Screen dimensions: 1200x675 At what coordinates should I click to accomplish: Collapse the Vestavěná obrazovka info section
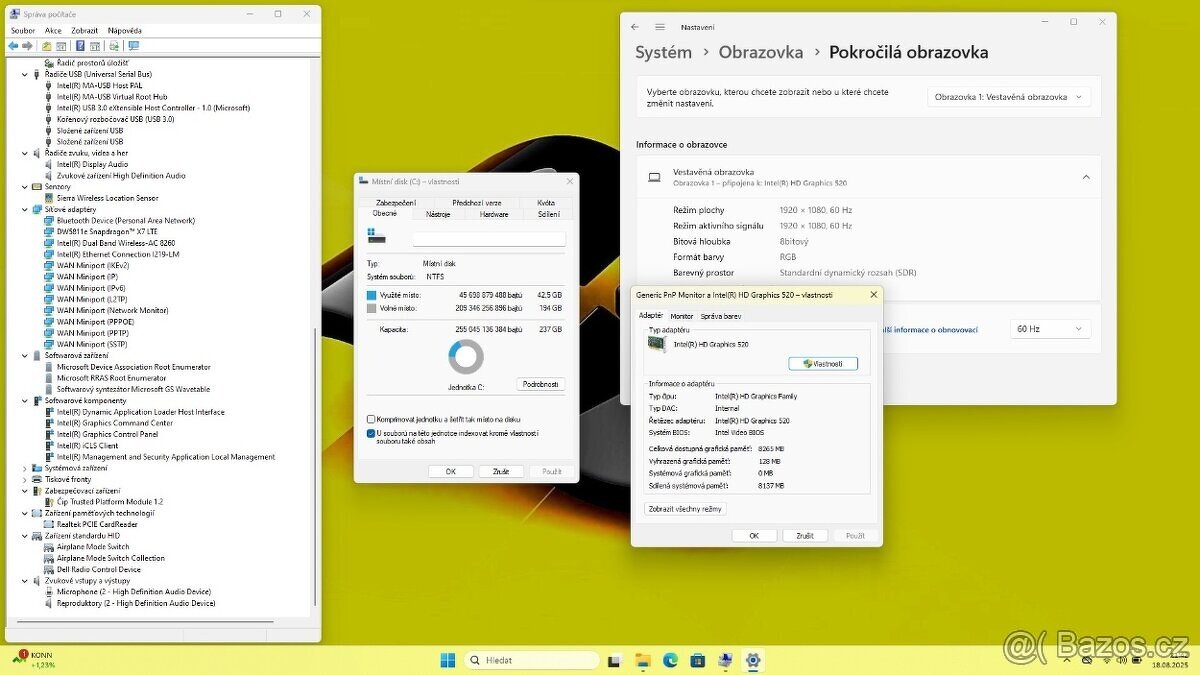pyautogui.click(x=1086, y=176)
